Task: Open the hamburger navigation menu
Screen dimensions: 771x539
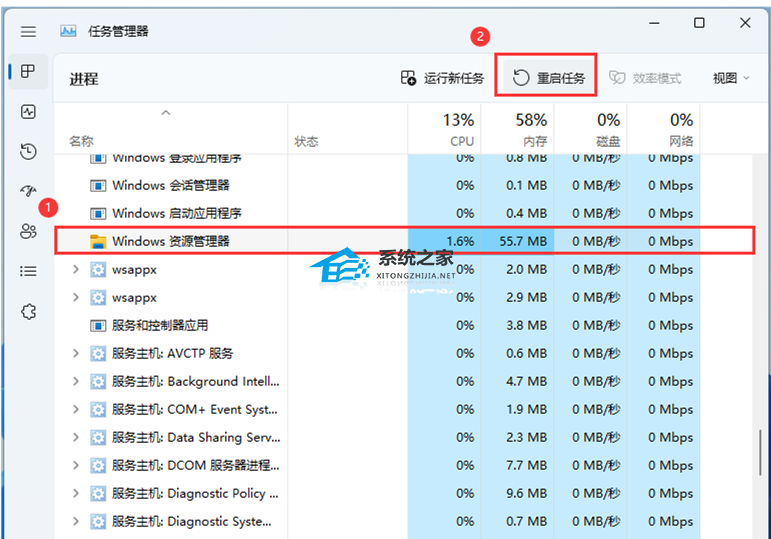Action: tap(28, 31)
